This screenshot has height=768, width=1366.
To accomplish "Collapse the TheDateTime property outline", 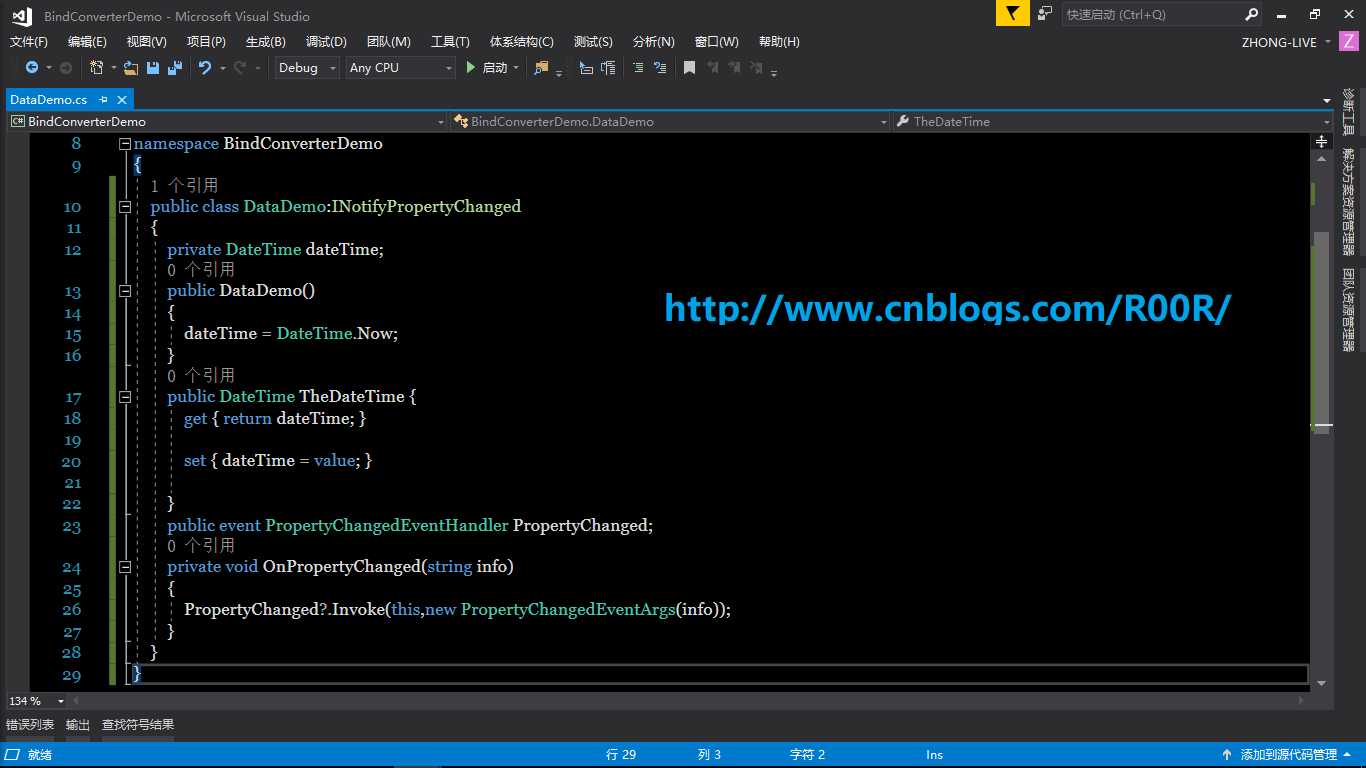I will click(125, 397).
